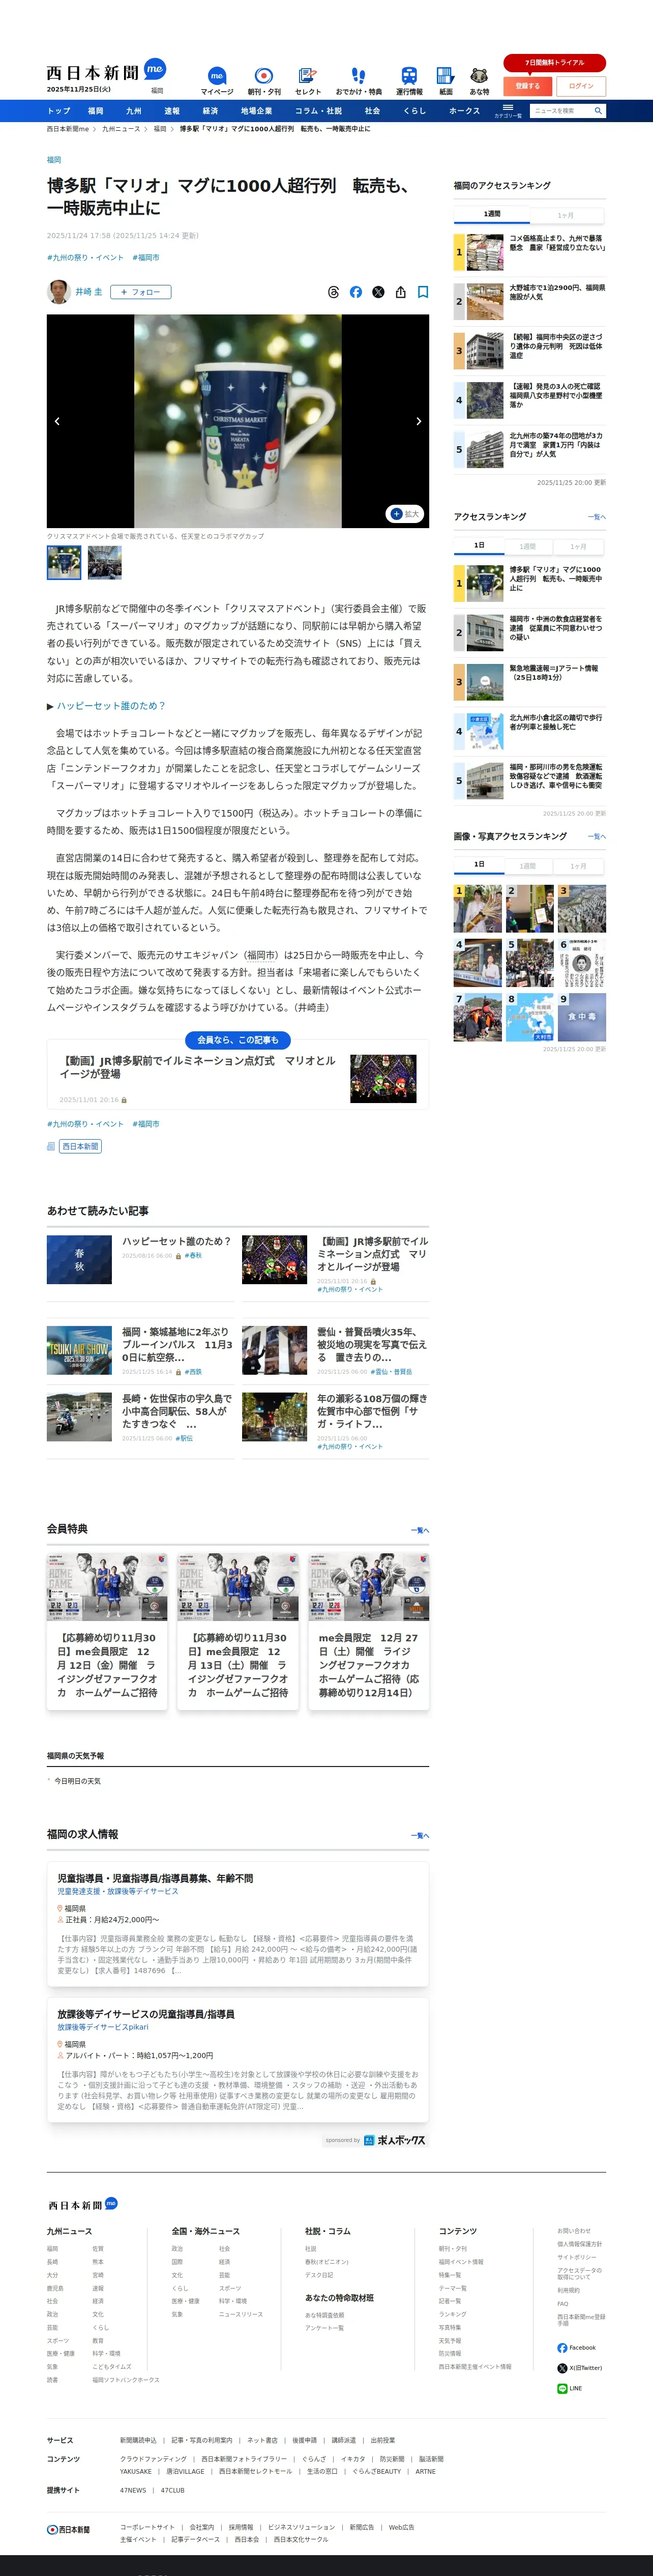The width and height of the screenshot is (653, 2576).
Task: Follow author with フォロー button
Action: click(141, 292)
